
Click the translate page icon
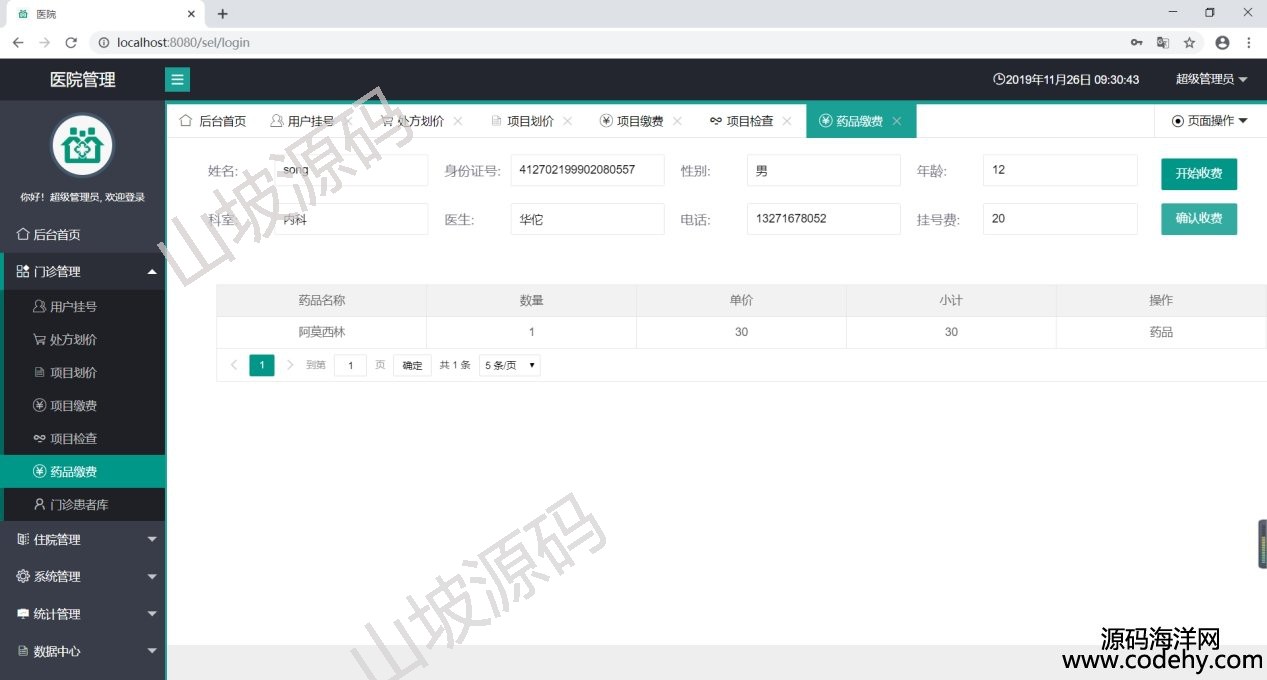point(1163,43)
